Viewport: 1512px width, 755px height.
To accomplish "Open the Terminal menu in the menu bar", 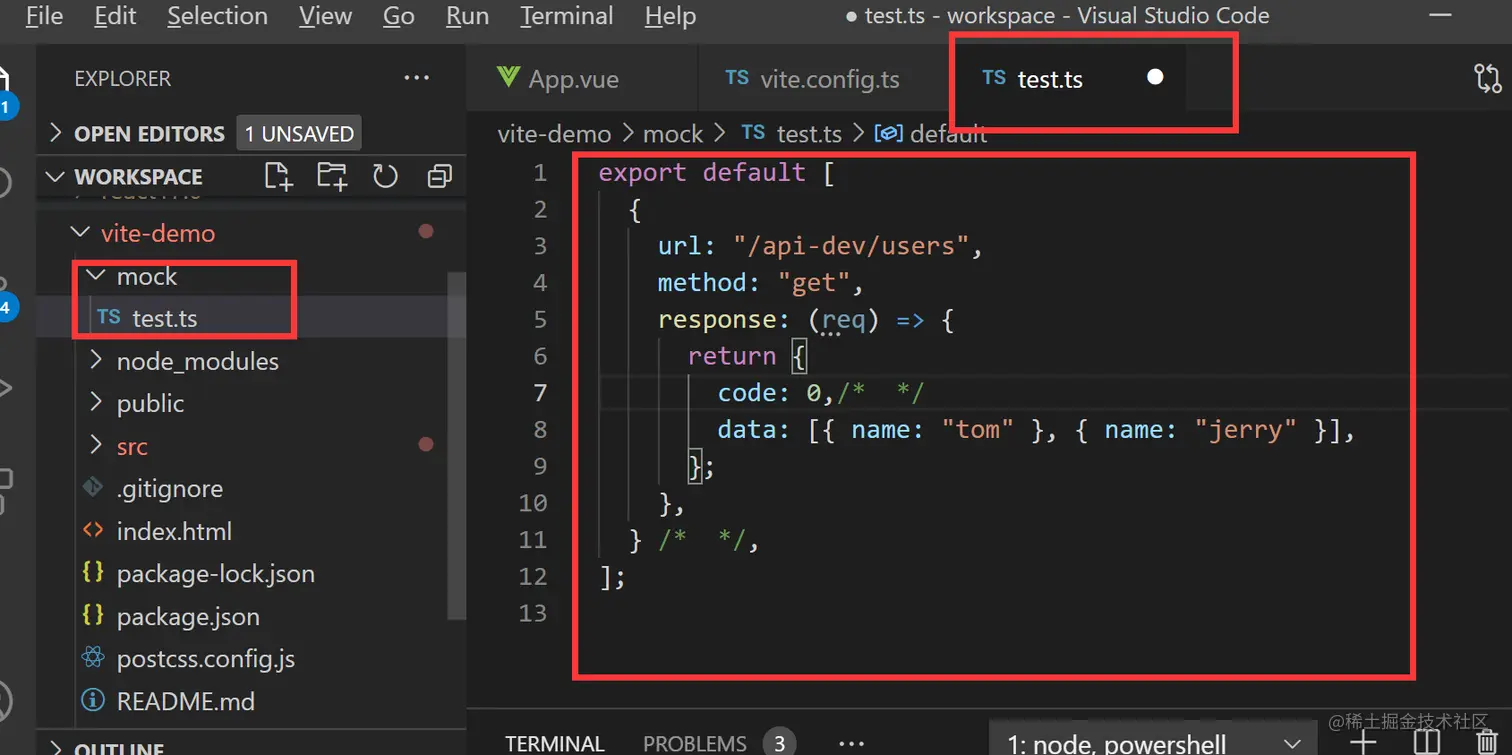I will tap(566, 16).
